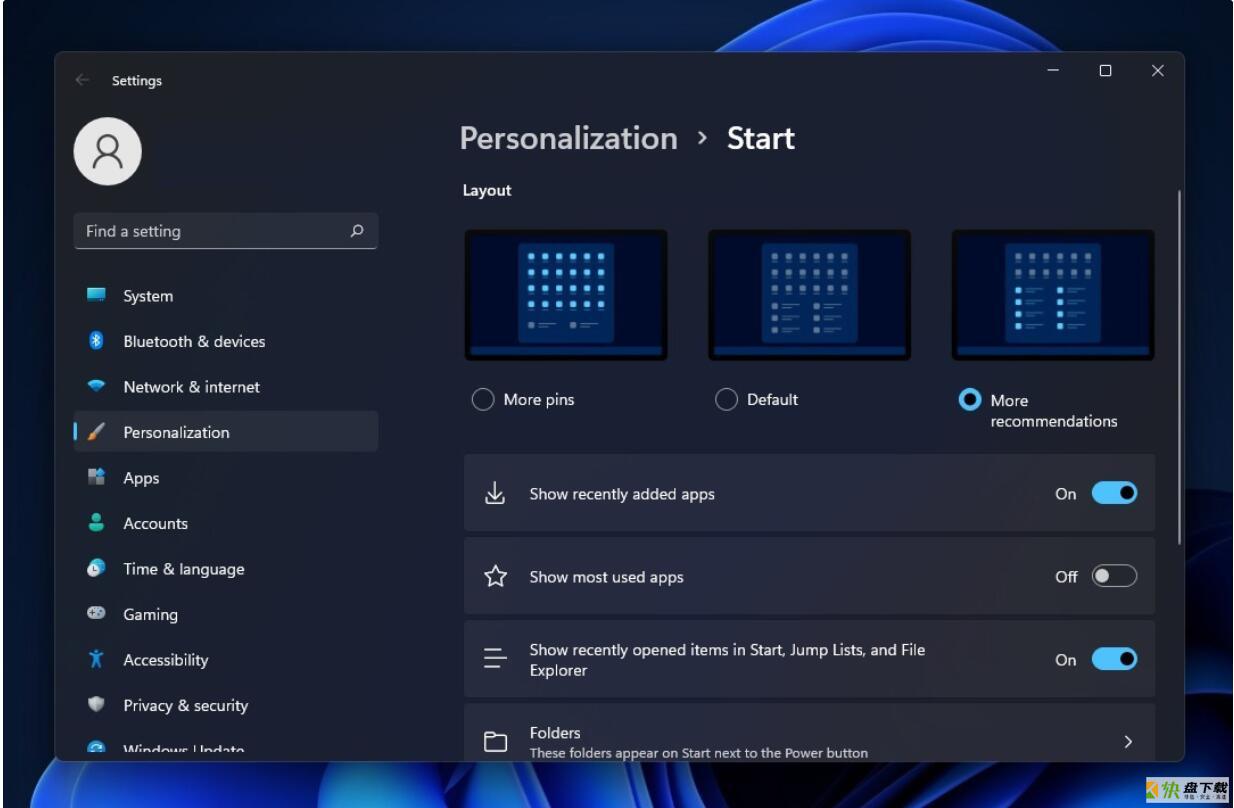Click the Accounts person icon
The height and width of the screenshot is (808, 1234).
[96, 523]
